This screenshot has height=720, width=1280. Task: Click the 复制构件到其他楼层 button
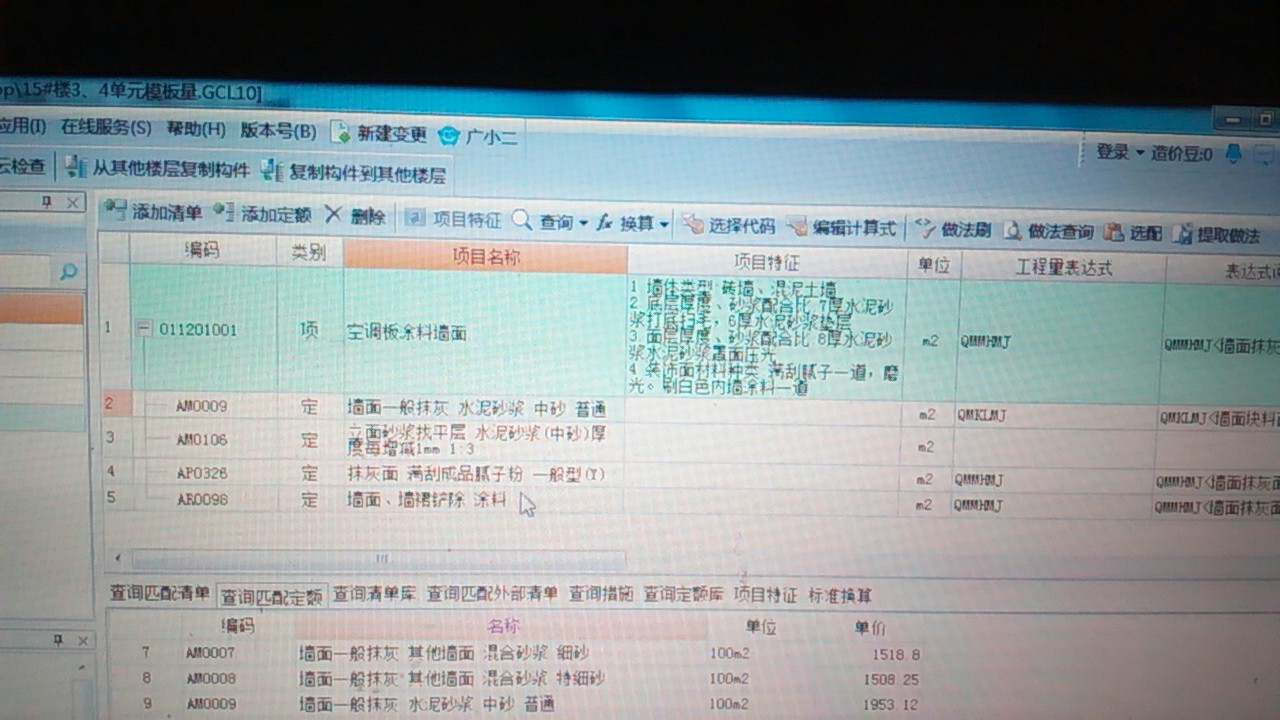coord(353,172)
